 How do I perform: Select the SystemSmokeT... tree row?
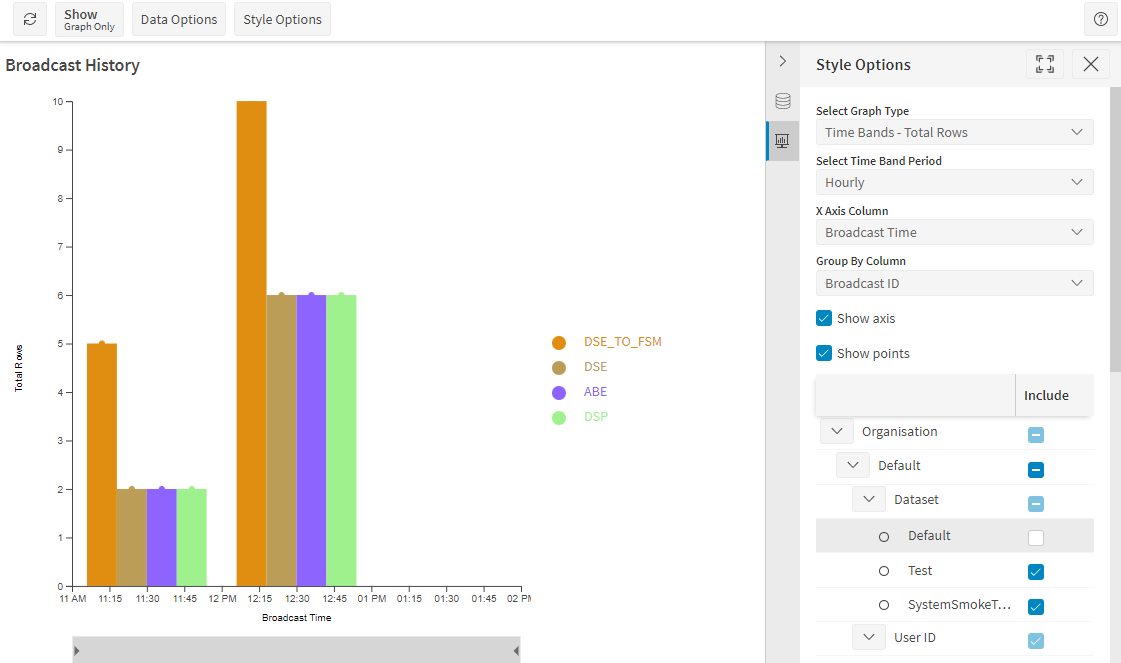954,605
